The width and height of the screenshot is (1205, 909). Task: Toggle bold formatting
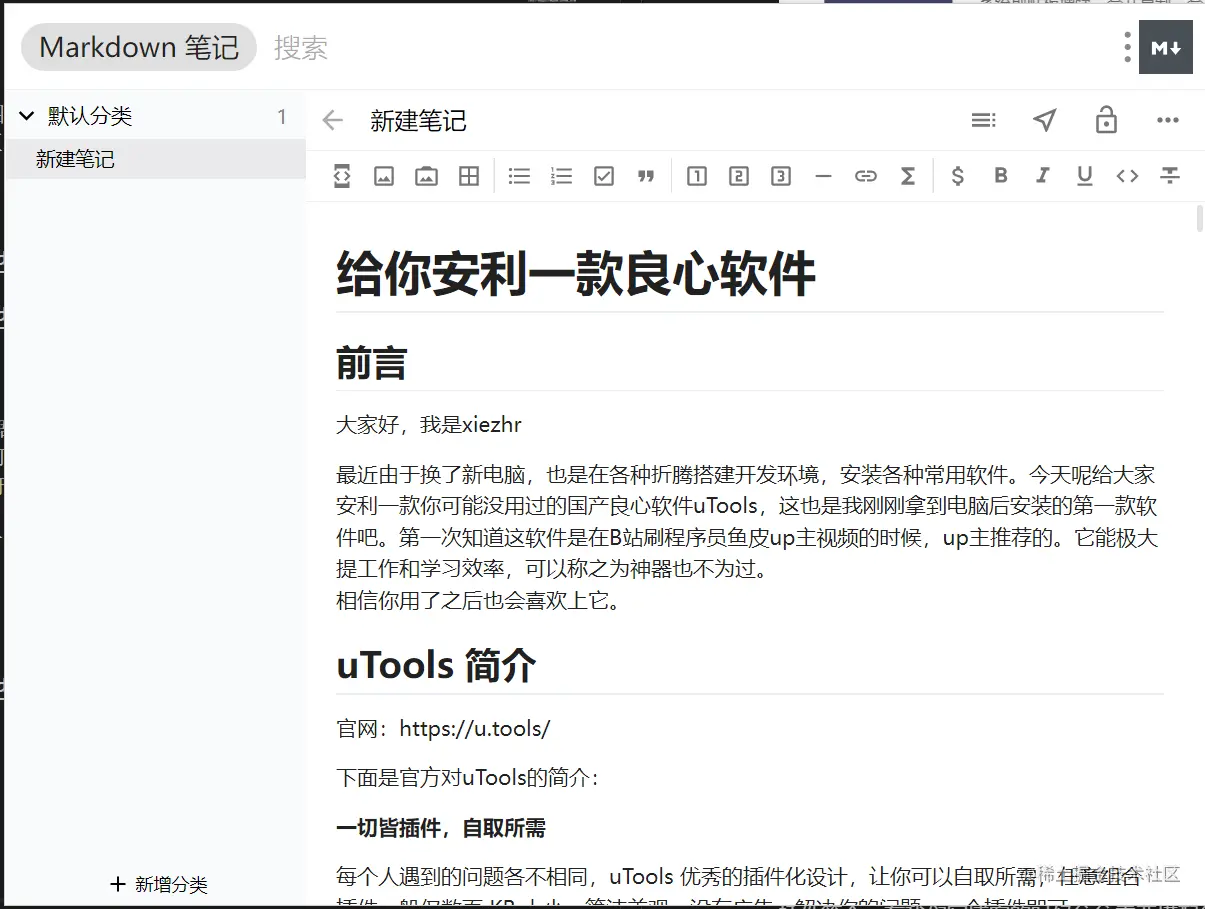[x=1000, y=176]
